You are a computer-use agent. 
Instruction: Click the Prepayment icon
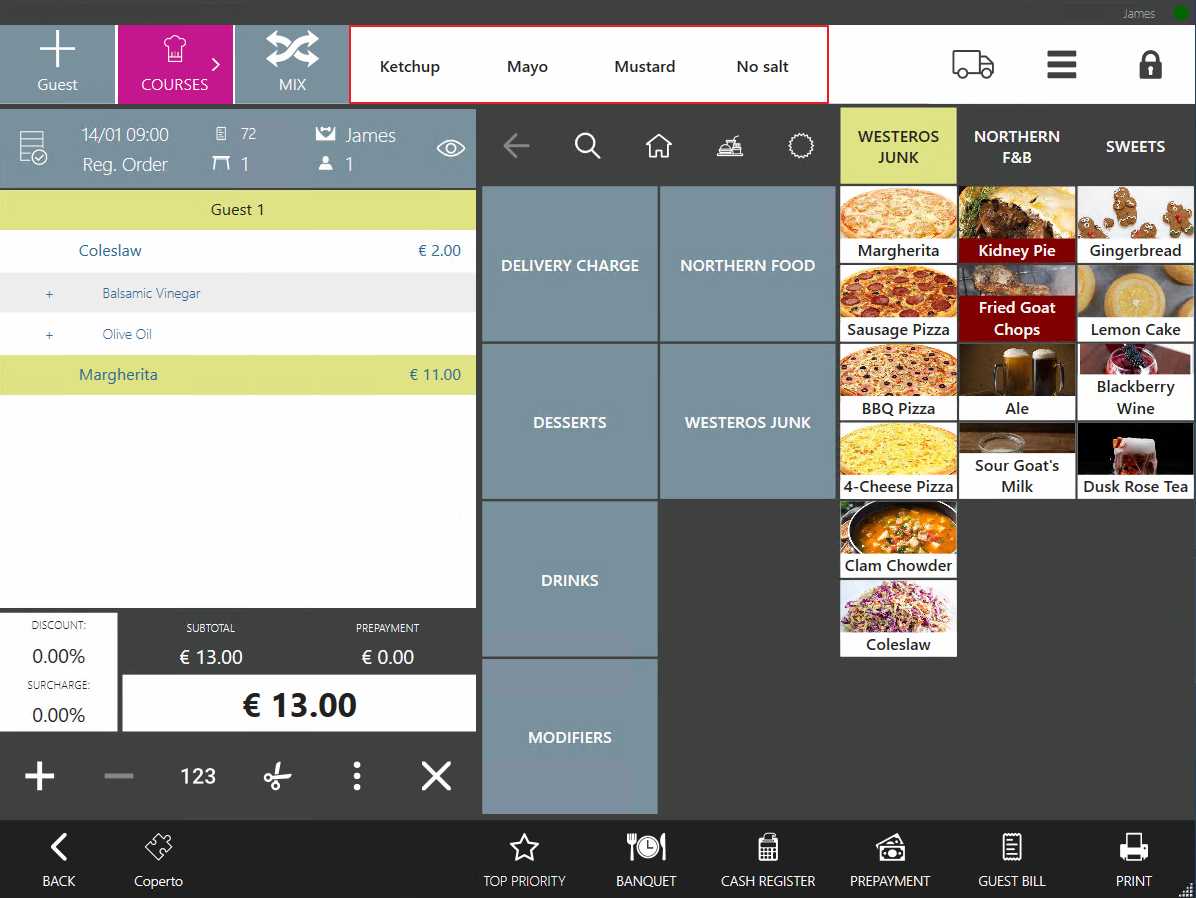pos(889,859)
